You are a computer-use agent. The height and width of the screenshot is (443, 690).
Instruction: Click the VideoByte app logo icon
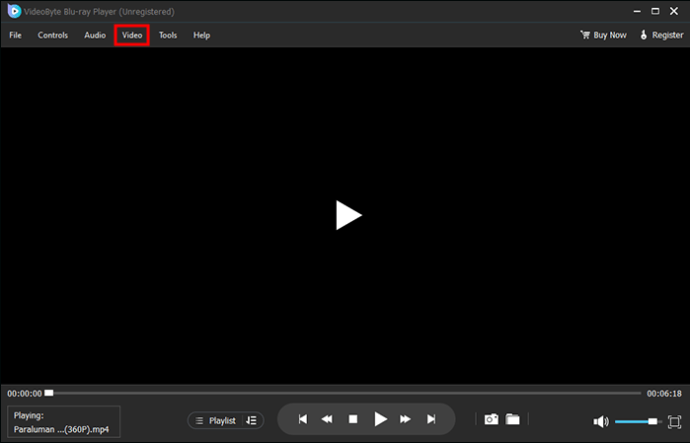tap(14, 11)
